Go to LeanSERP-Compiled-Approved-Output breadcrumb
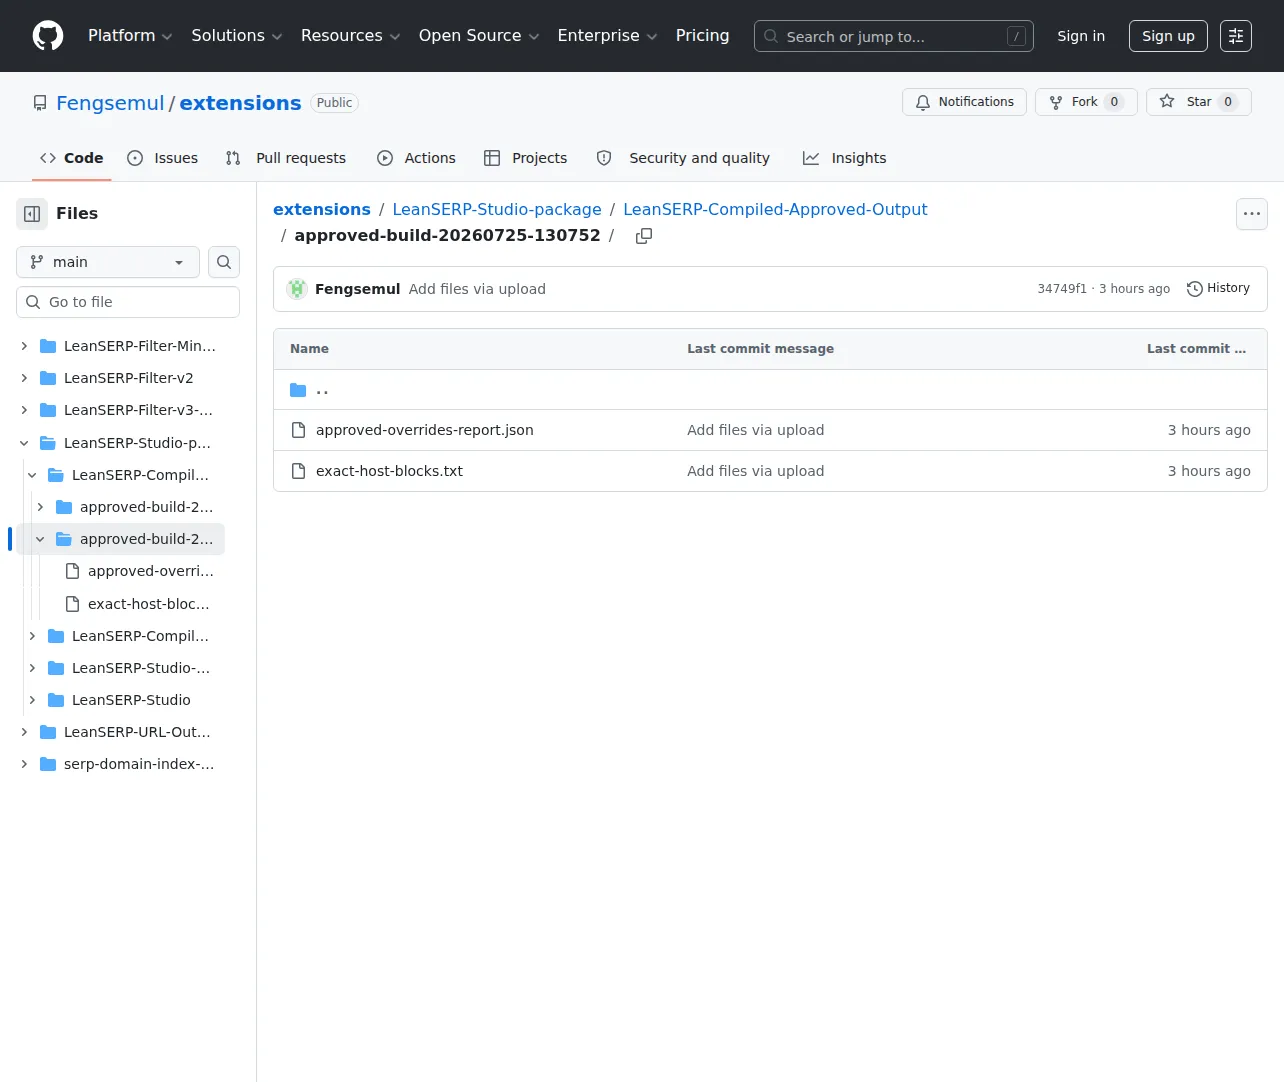The height and width of the screenshot is (1082, 1284). pyautogui.click(x=775, y=209)
